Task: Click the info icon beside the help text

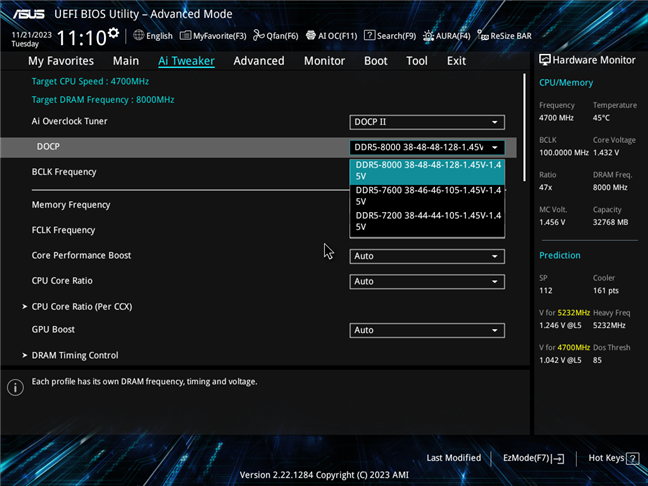Action: pos(15,387)
